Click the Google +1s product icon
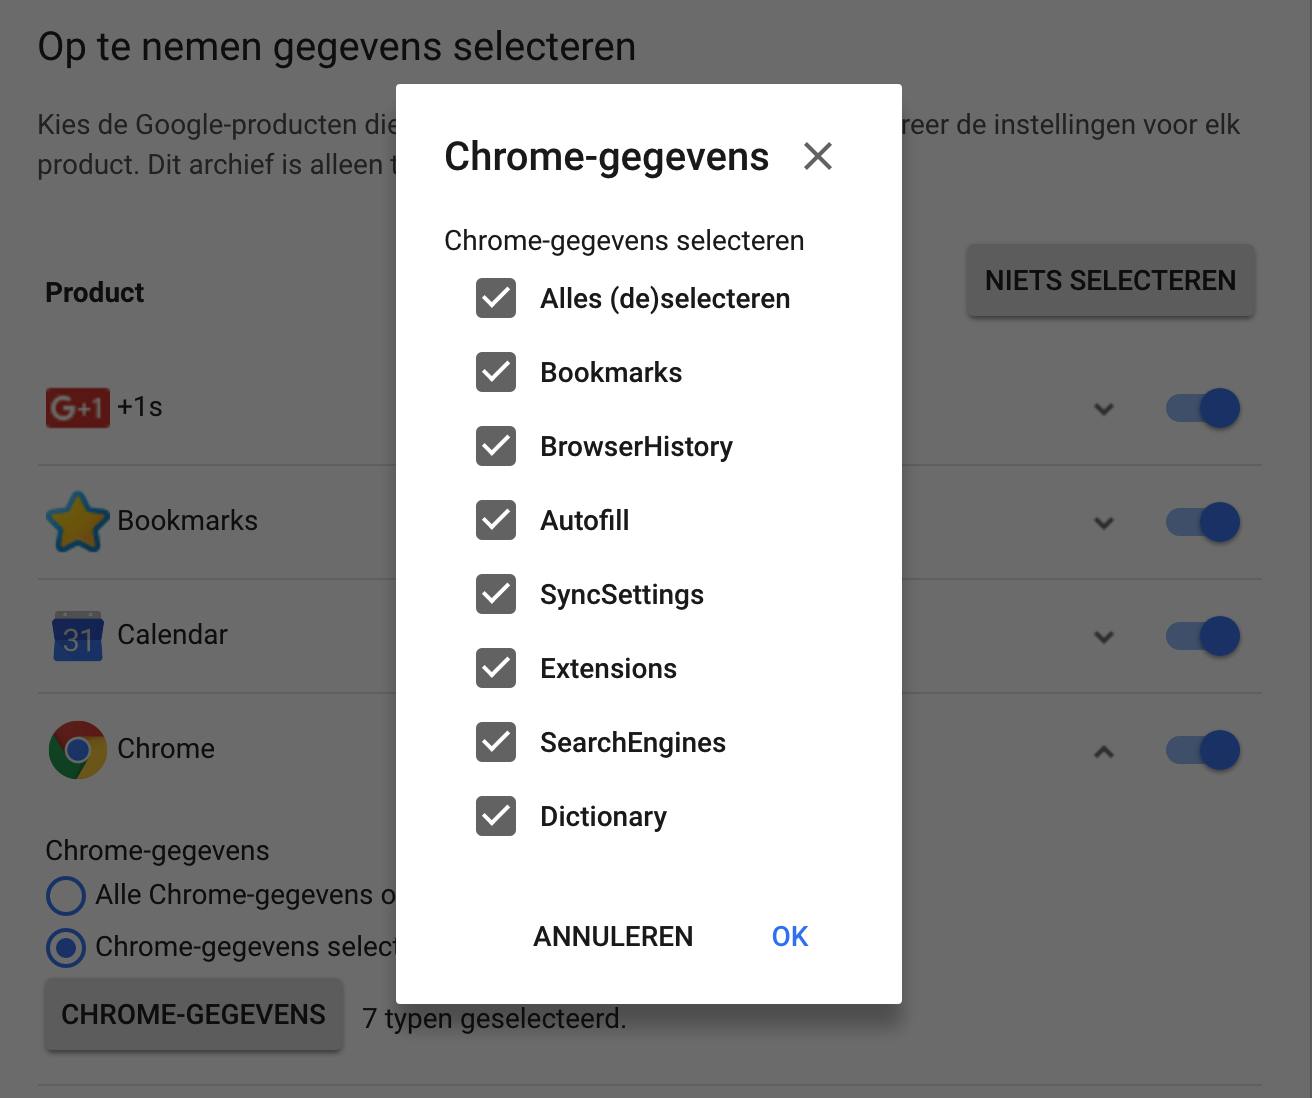 [77, 408]
